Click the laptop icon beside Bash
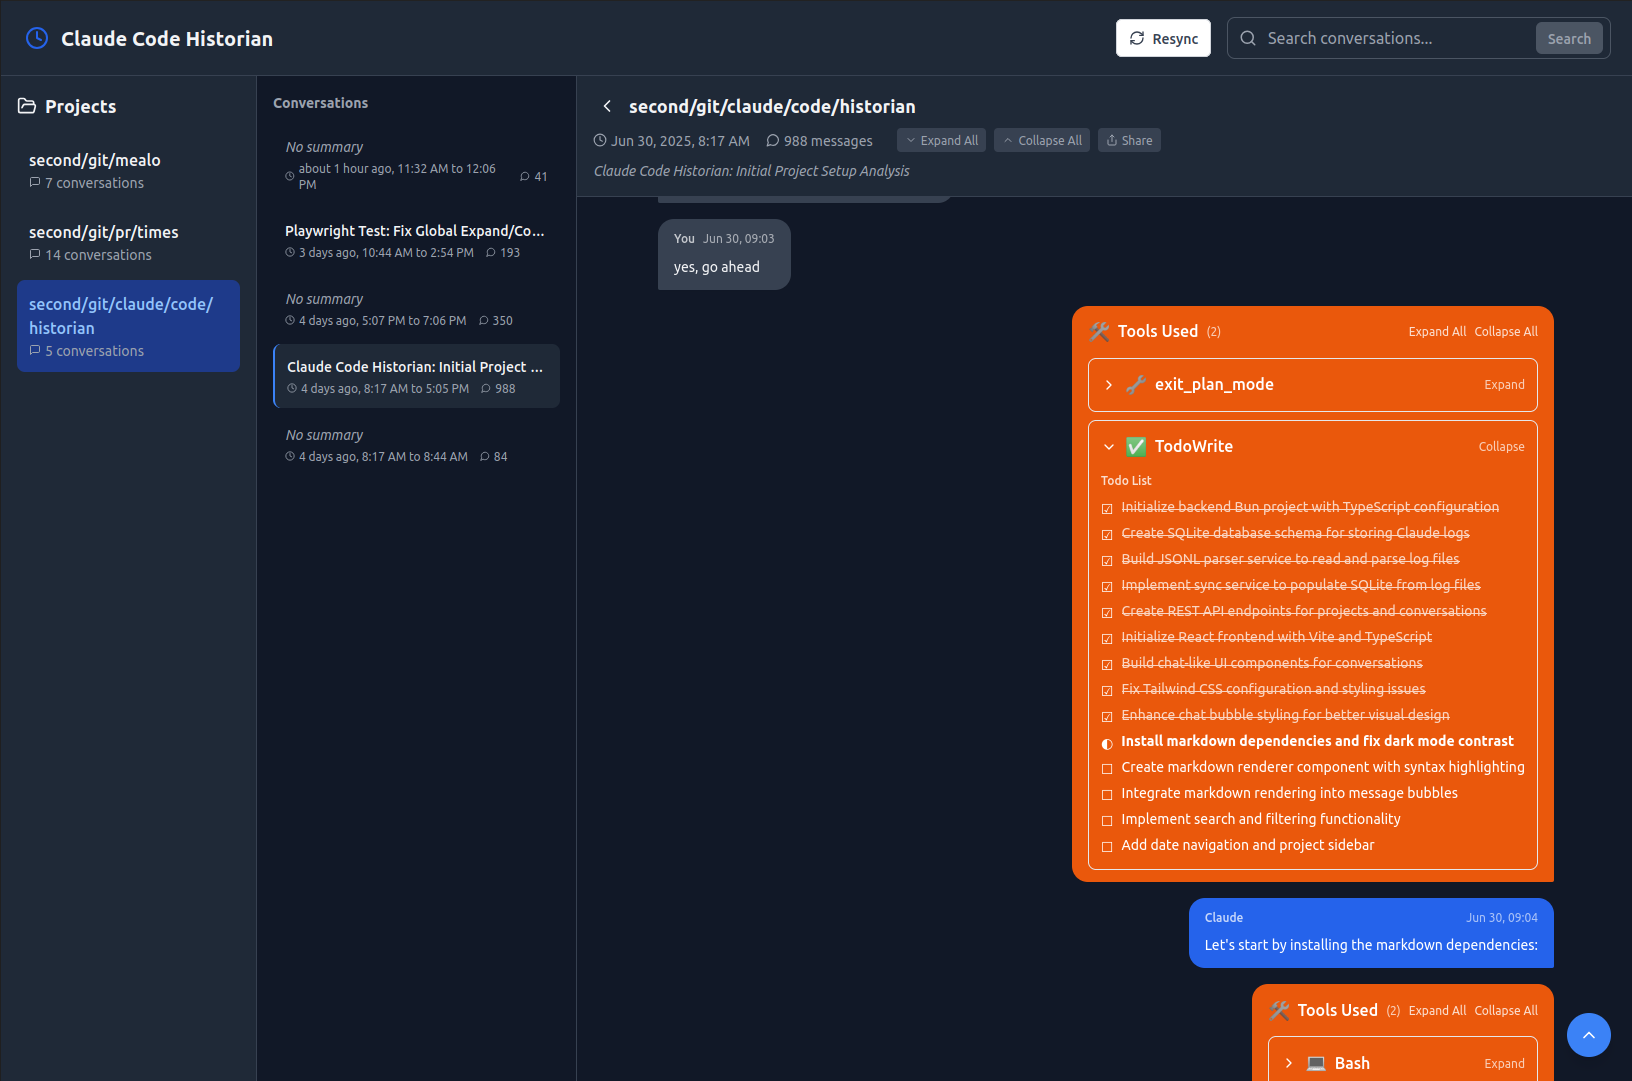This screenshot has width=1632, height=1081. [1316, 1063]
